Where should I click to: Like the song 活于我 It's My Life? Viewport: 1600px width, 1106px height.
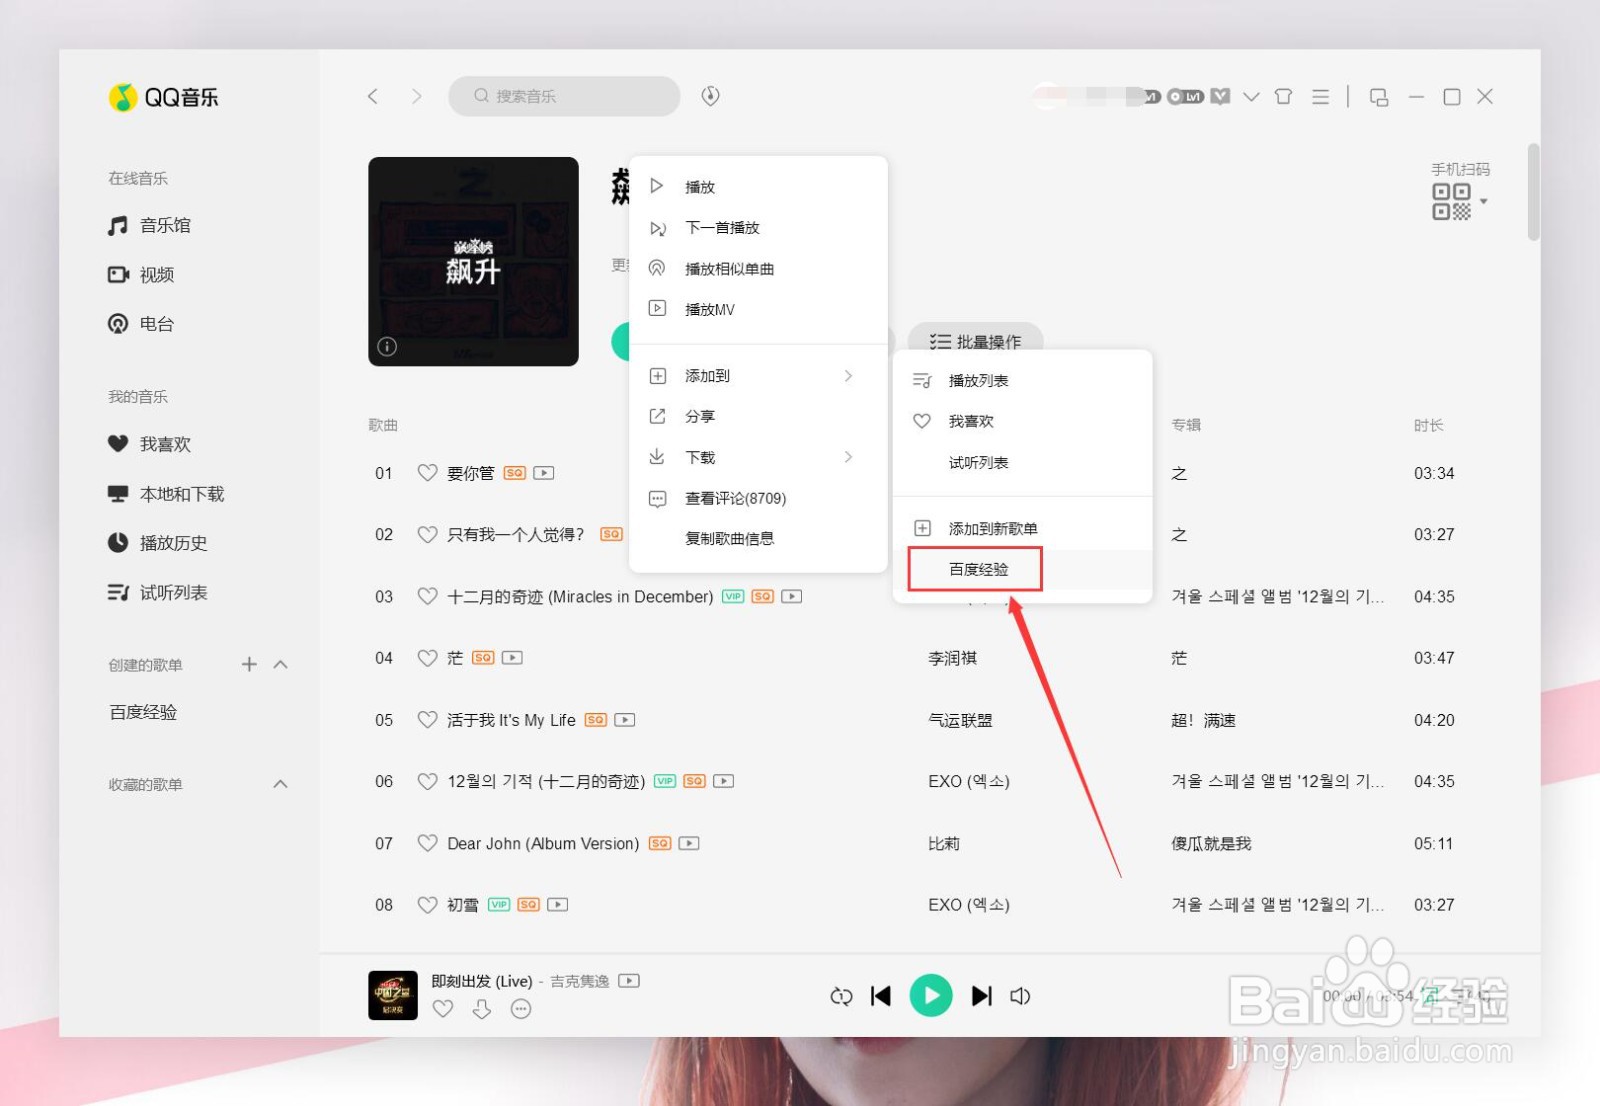point(427,720)
